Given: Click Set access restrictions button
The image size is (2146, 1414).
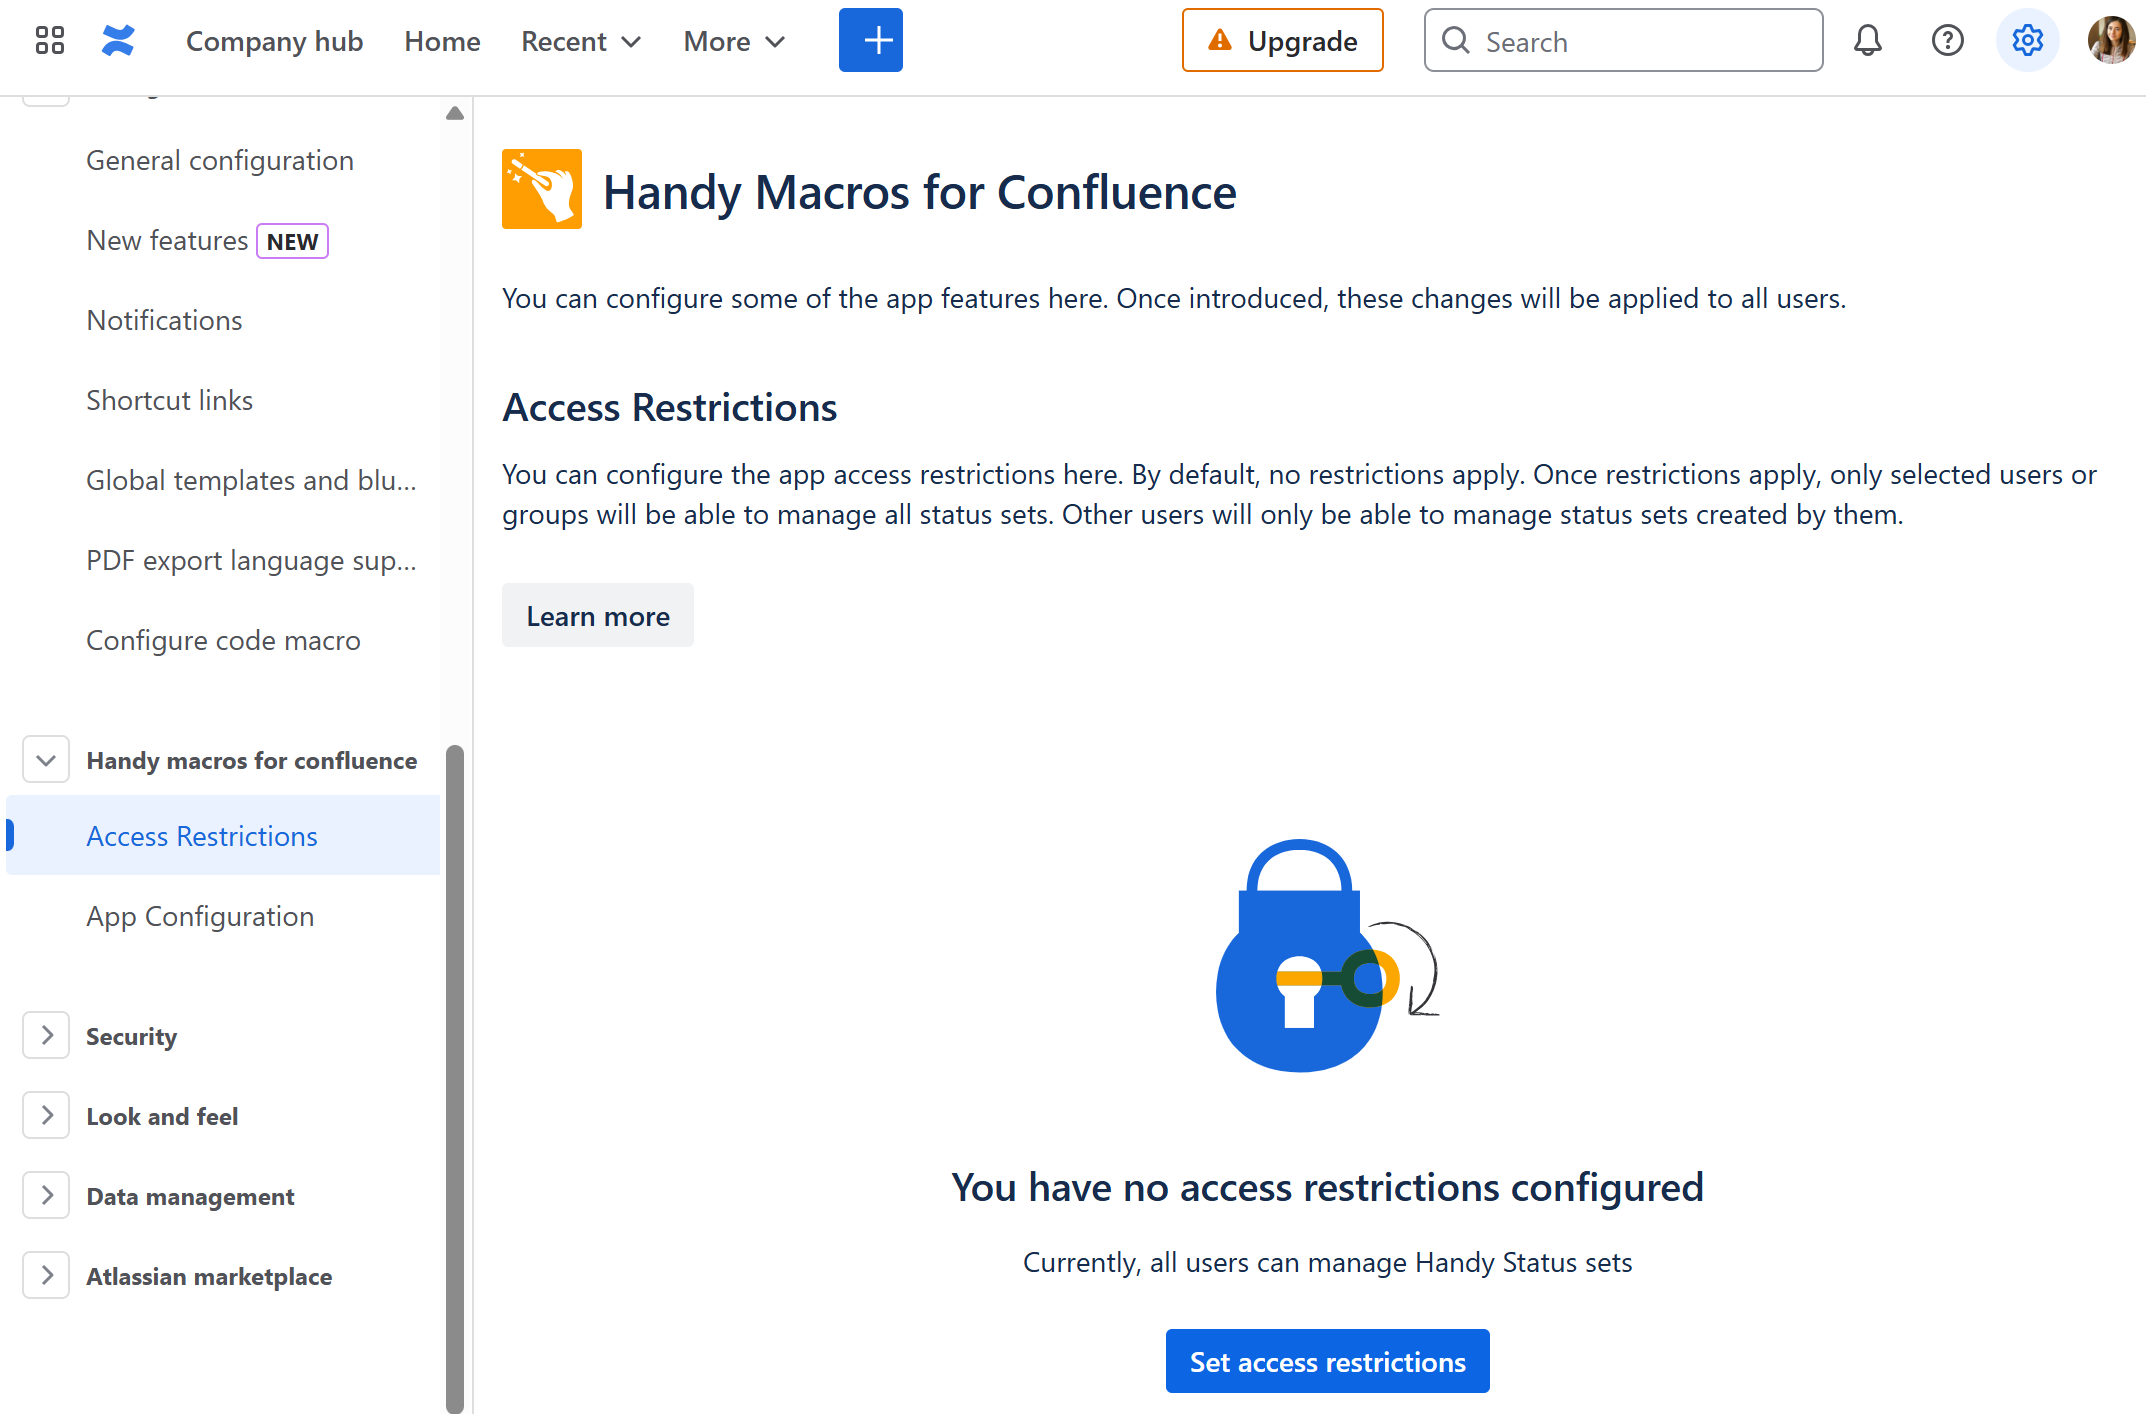Looking at the screenshot, I should tap(1327, 1362).
